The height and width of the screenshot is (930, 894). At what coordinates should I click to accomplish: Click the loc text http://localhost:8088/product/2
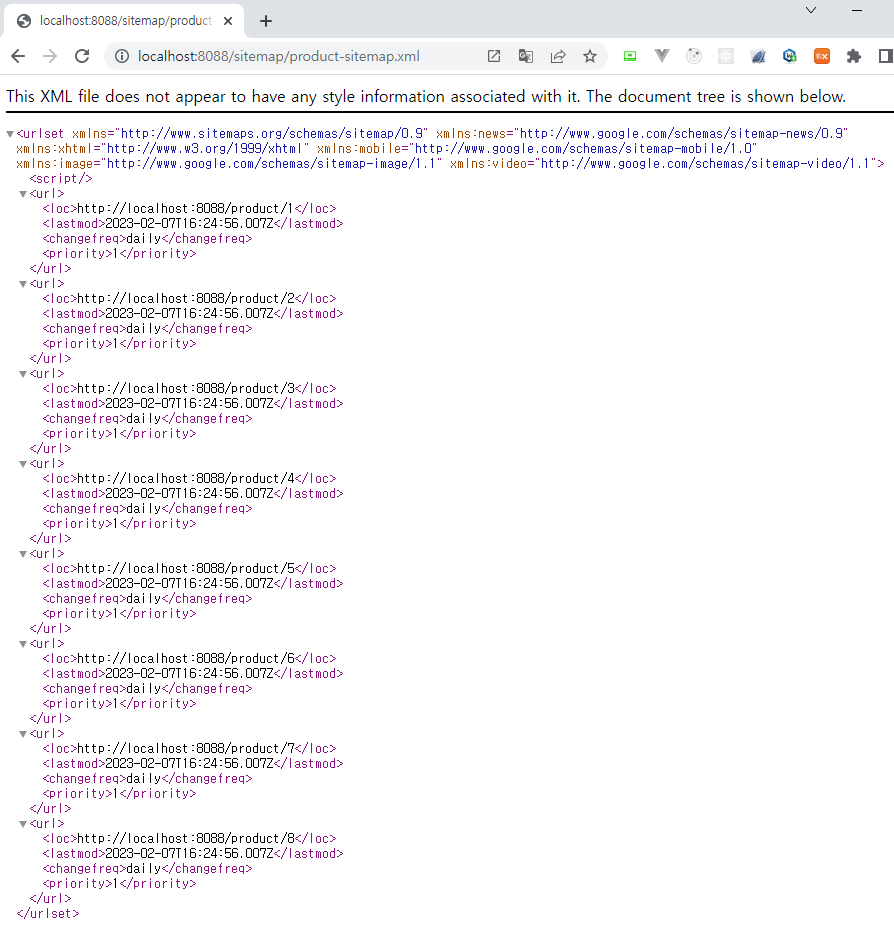click(x=185, y=299)
